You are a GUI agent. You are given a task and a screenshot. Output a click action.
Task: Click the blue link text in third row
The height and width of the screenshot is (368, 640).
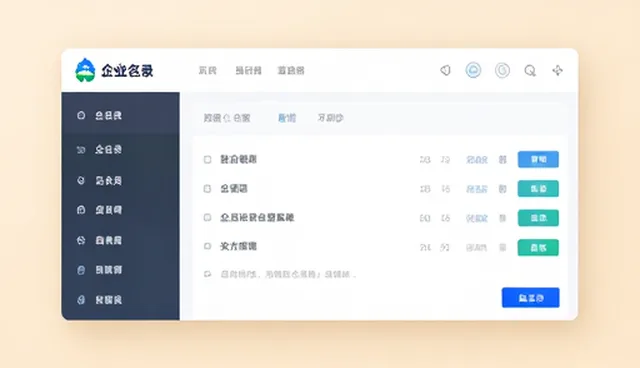click(x=477, y=218)
